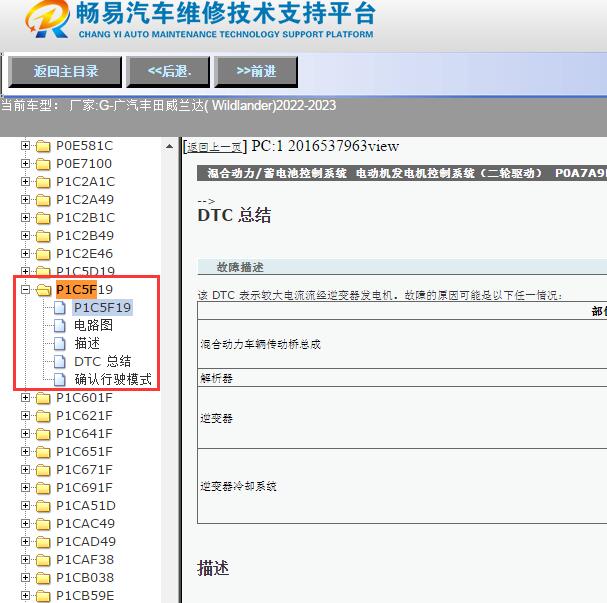Select the P1CAF38 folder icon
This screenshot has height=603, width=607.
tap(43, 560)
